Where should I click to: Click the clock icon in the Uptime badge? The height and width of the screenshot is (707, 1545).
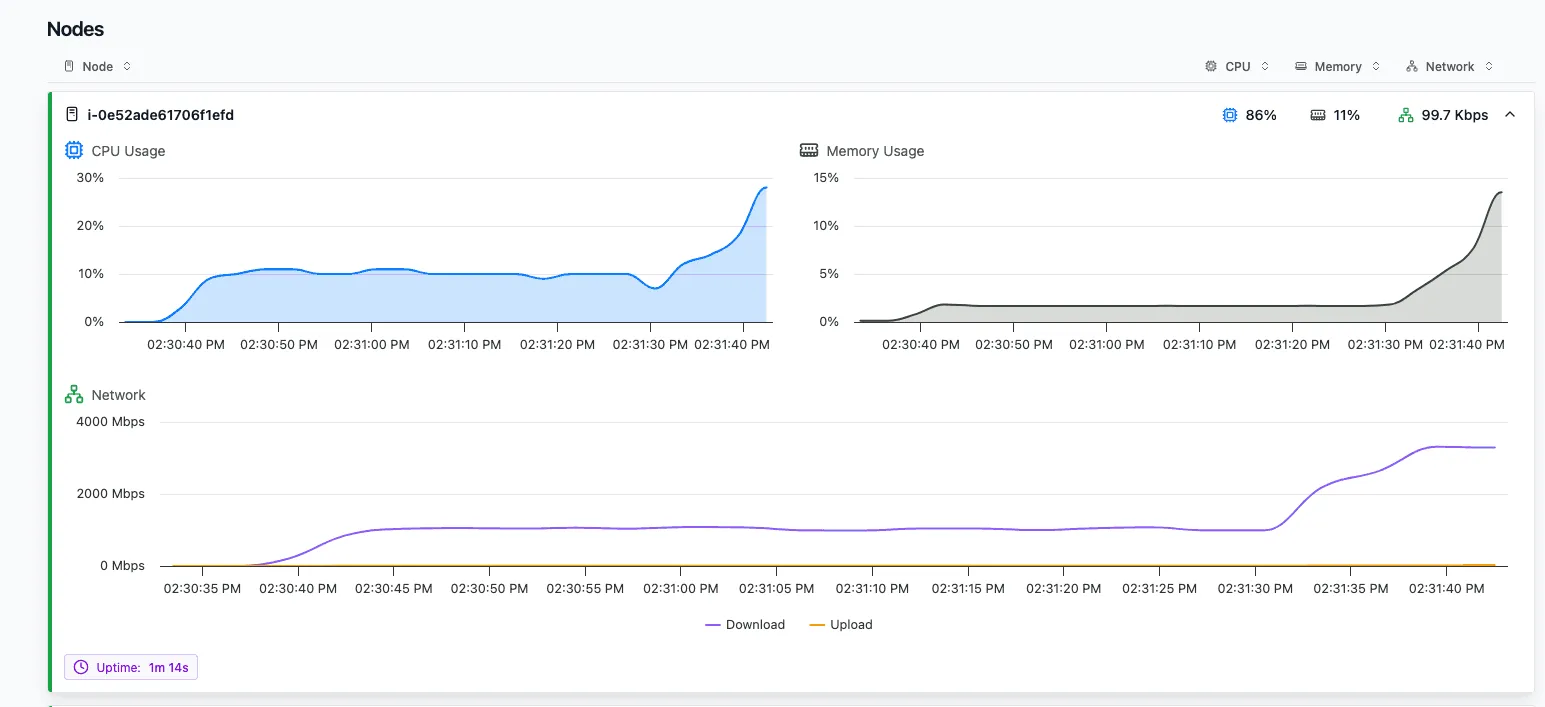[x=80, y=666]
